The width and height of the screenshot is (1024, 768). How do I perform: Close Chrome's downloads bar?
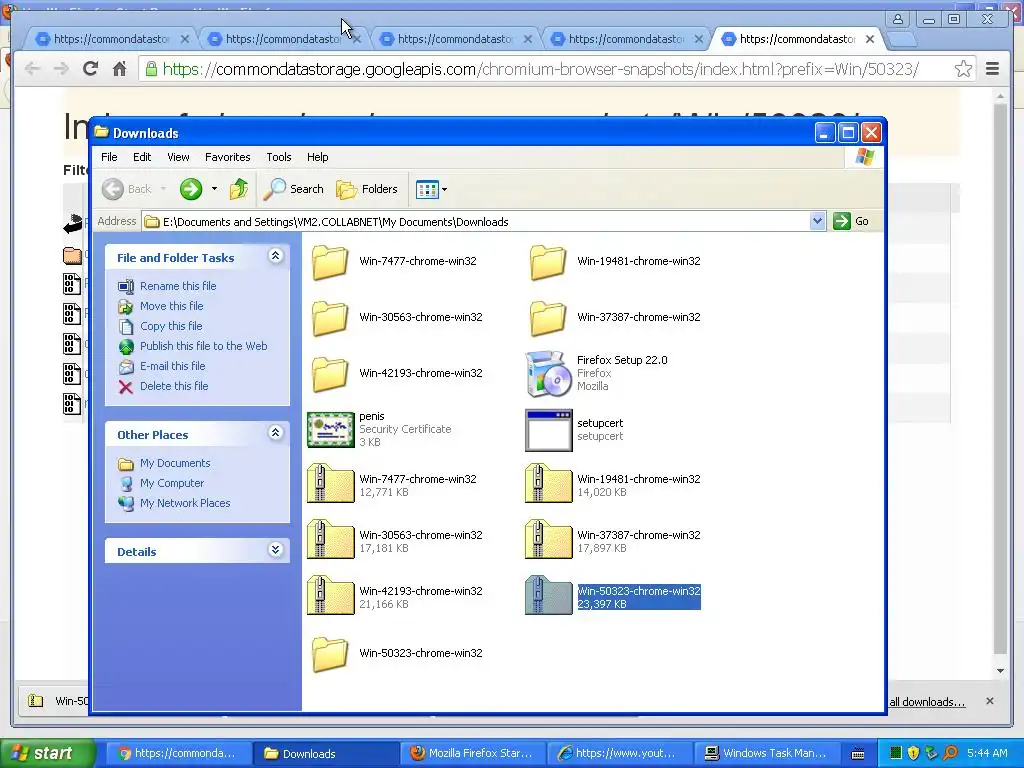coord(990,701)
